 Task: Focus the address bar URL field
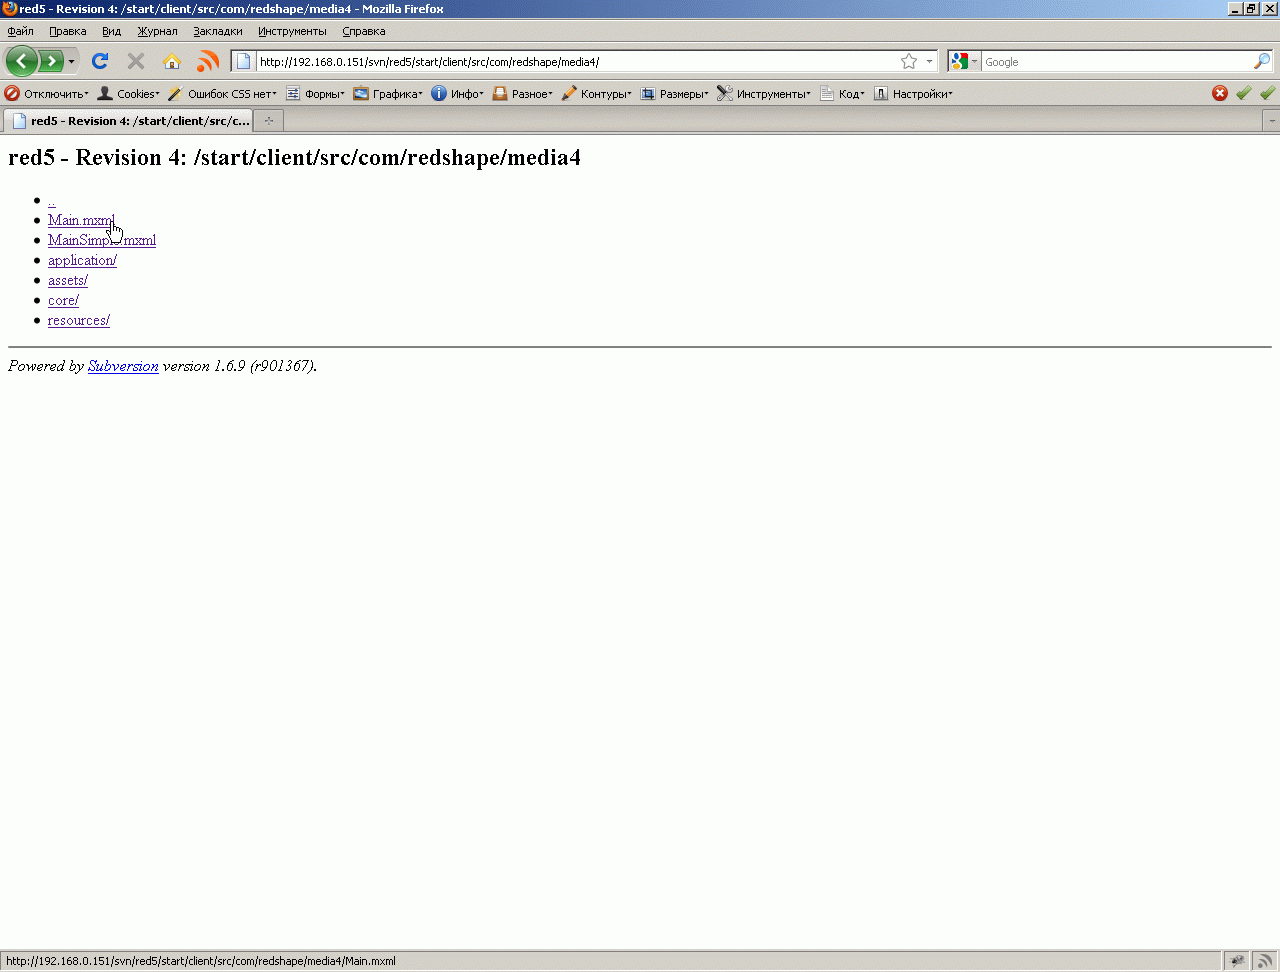(x=576, y=62)
